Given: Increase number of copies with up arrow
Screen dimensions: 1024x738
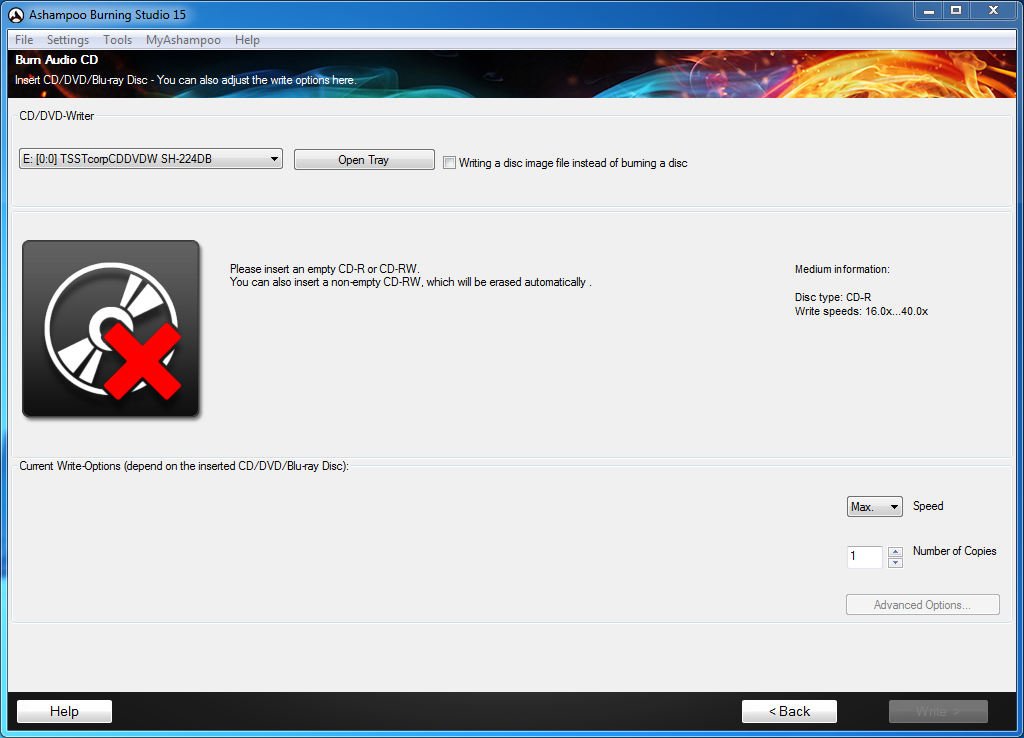Looking at the screenshot, I should [x=895, y=551].
